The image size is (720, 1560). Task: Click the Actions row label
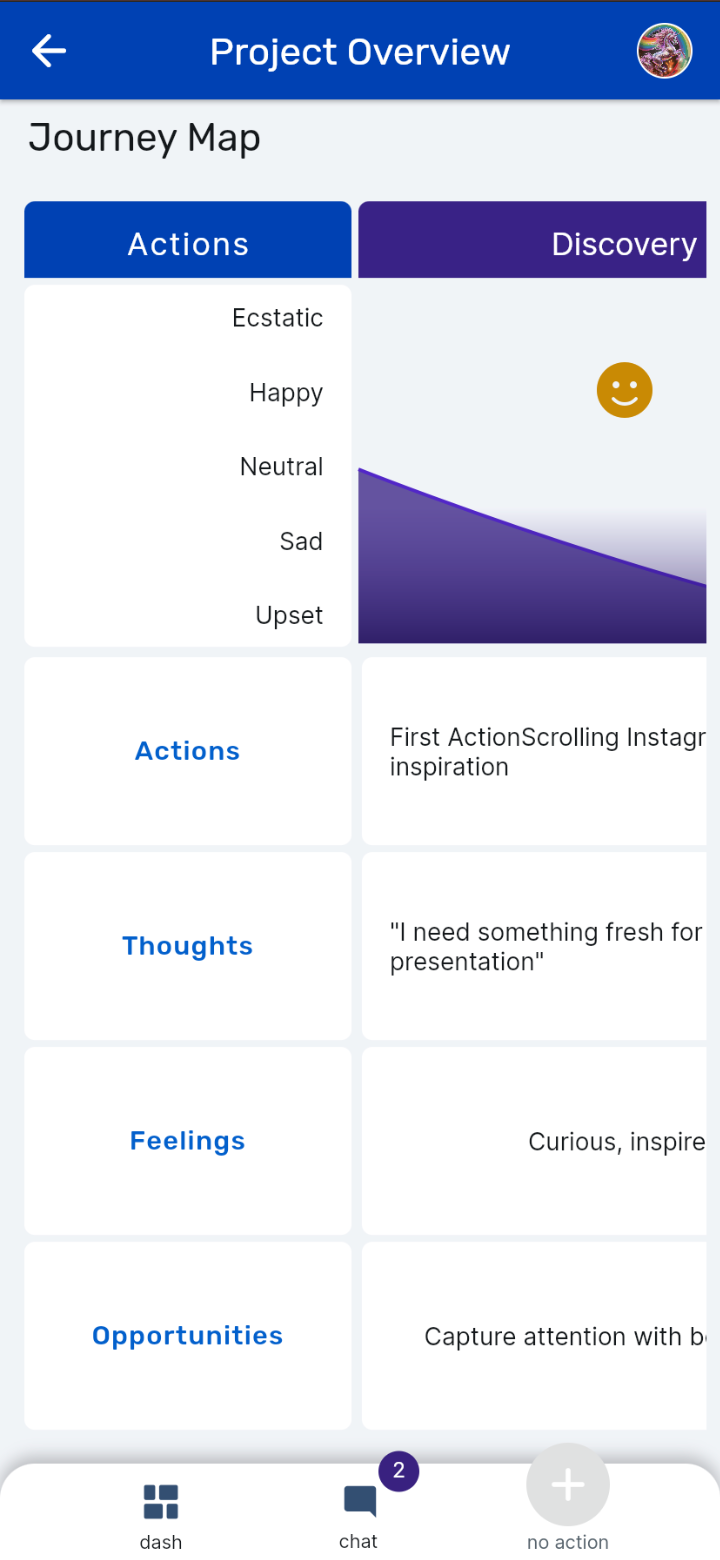pyautogui.click(x=188, y=751)
